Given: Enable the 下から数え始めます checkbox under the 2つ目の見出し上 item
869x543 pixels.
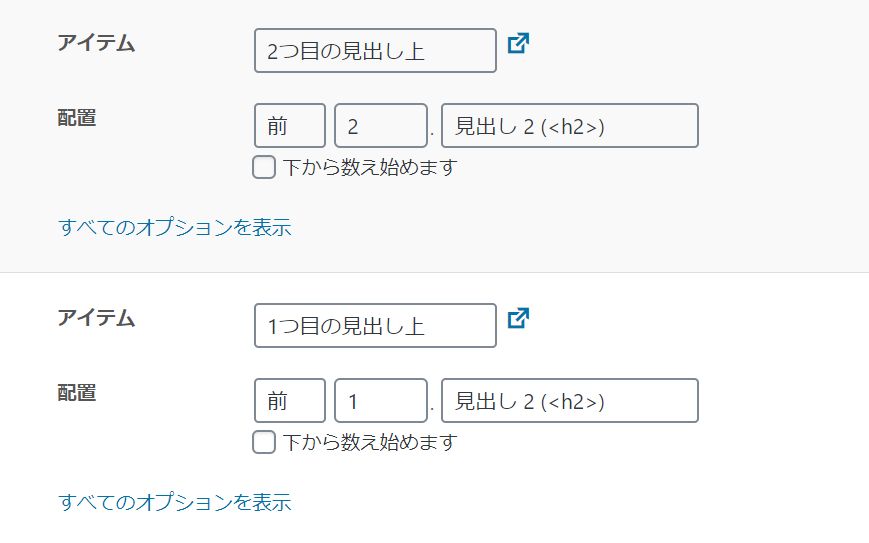Looking at the screenshot, I should [x=264, y=167].
